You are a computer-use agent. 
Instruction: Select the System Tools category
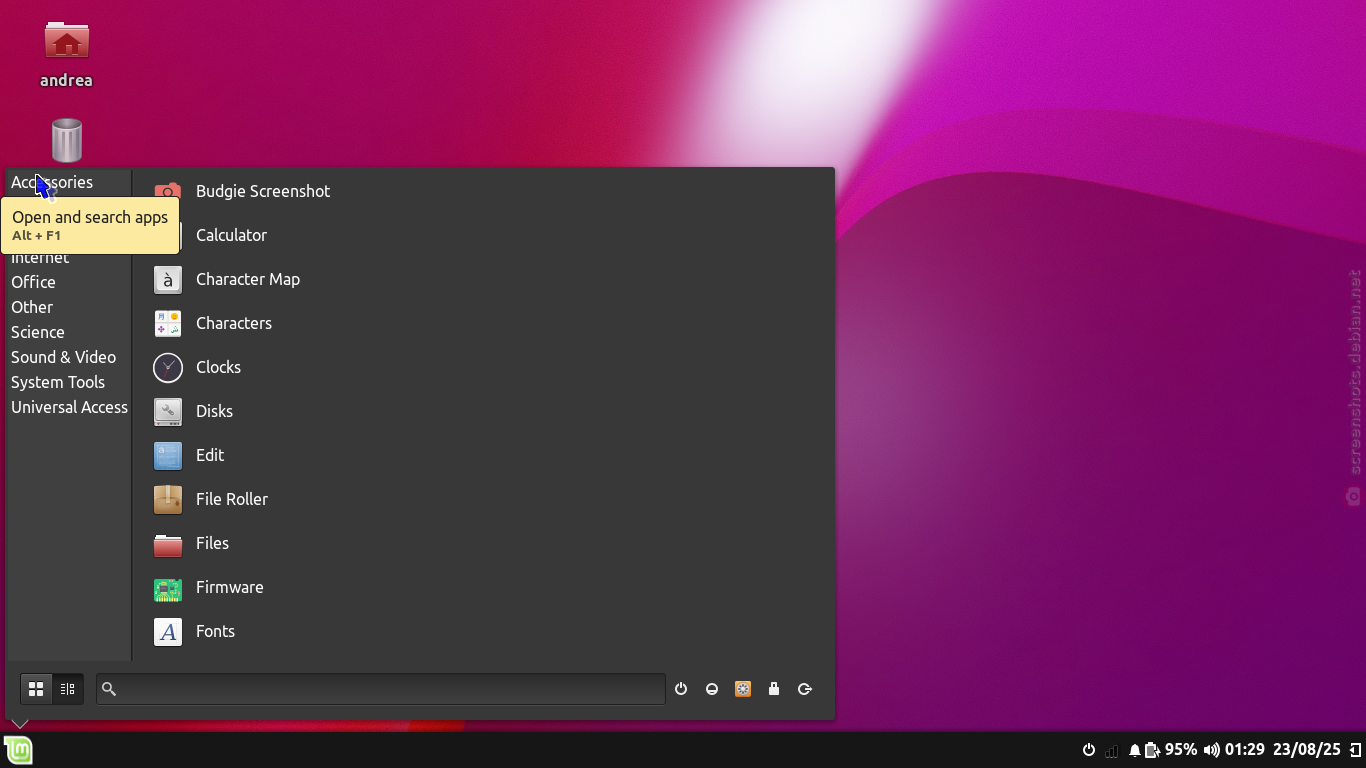[68, 382]
